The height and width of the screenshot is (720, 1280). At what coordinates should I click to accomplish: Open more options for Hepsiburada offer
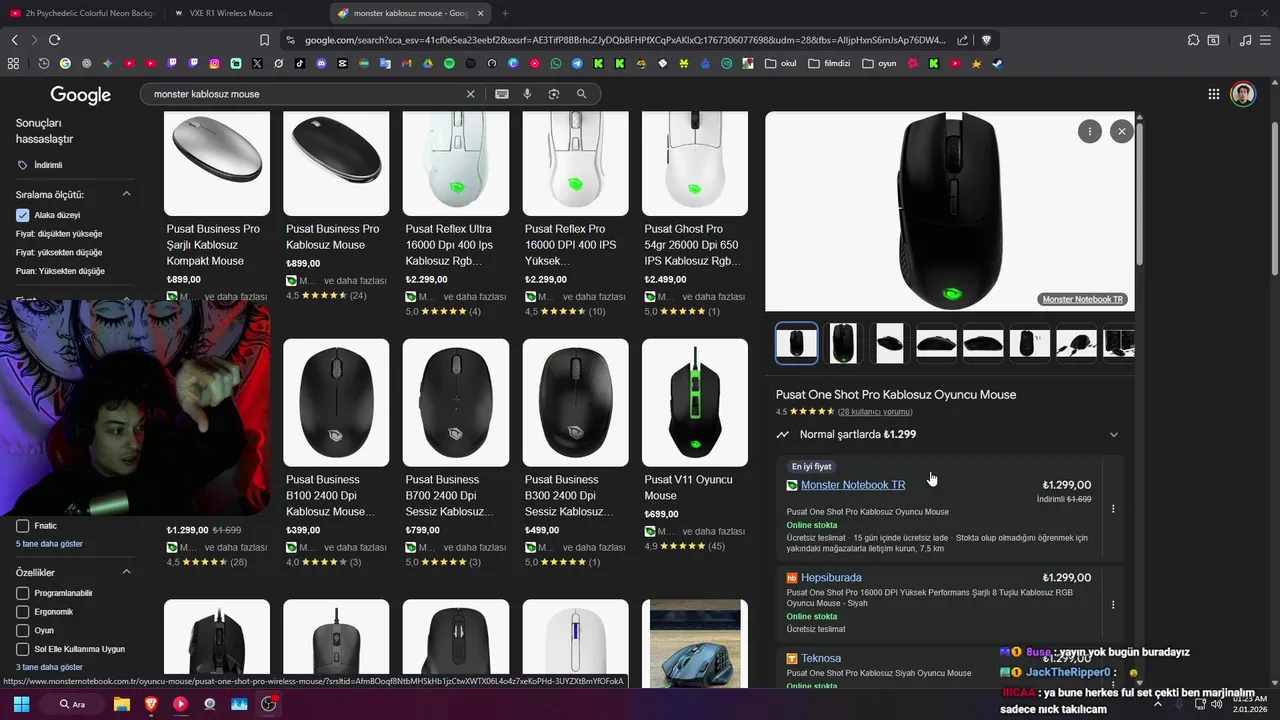pos(1113,604)
